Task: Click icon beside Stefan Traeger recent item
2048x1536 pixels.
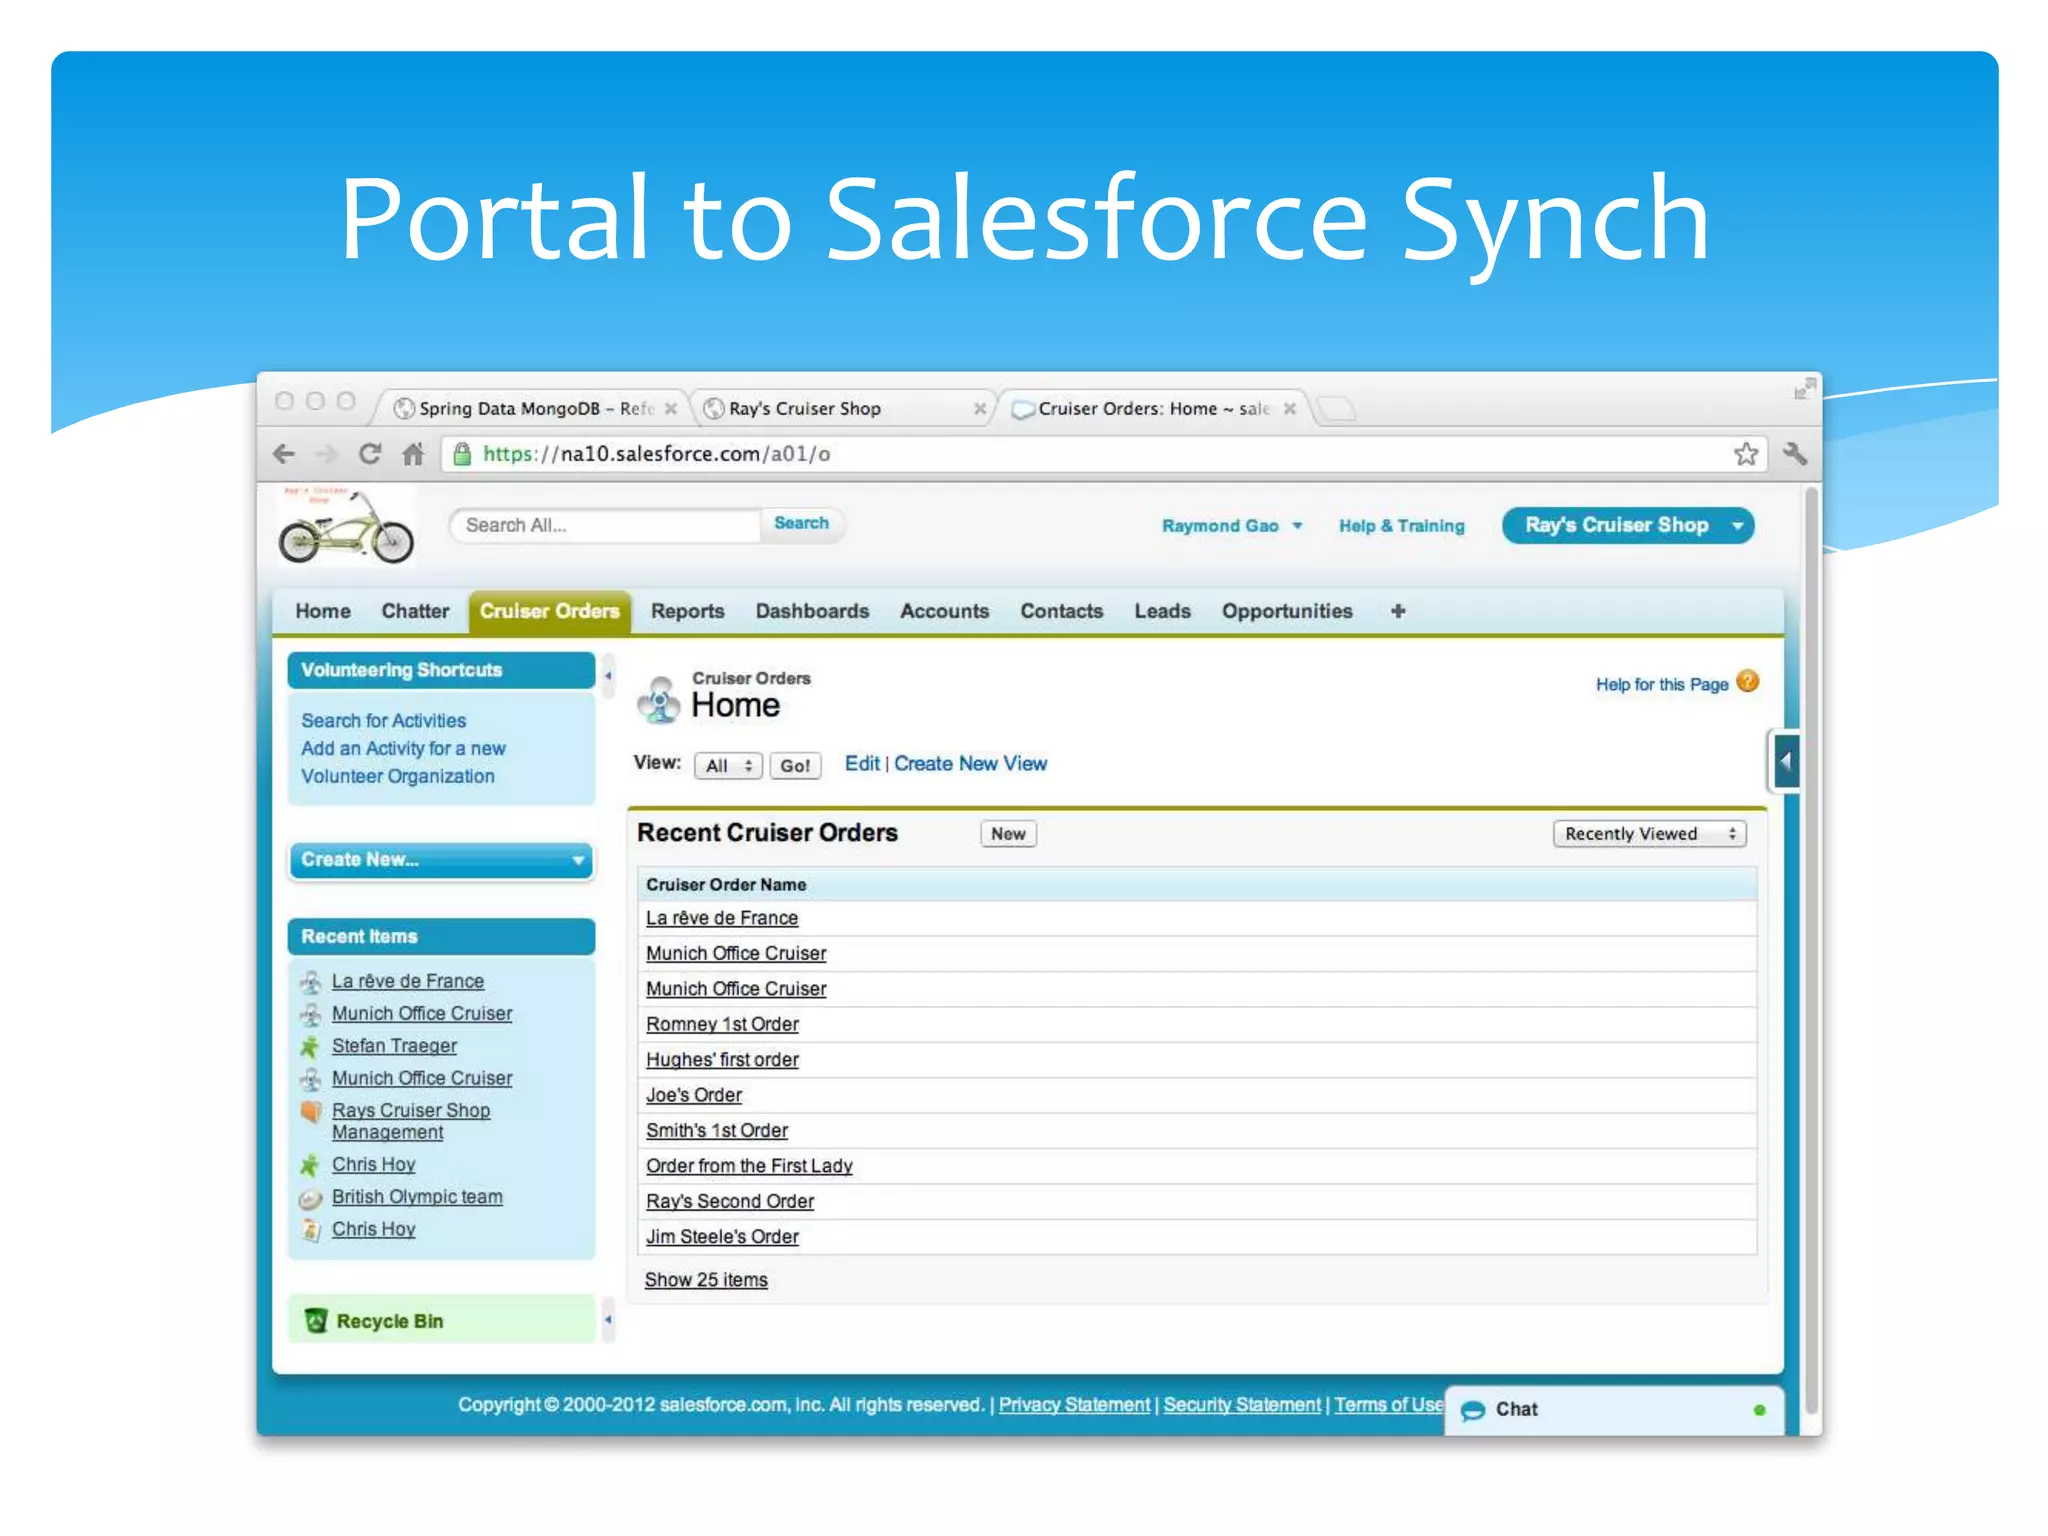Action: (x=310, y=1047)
